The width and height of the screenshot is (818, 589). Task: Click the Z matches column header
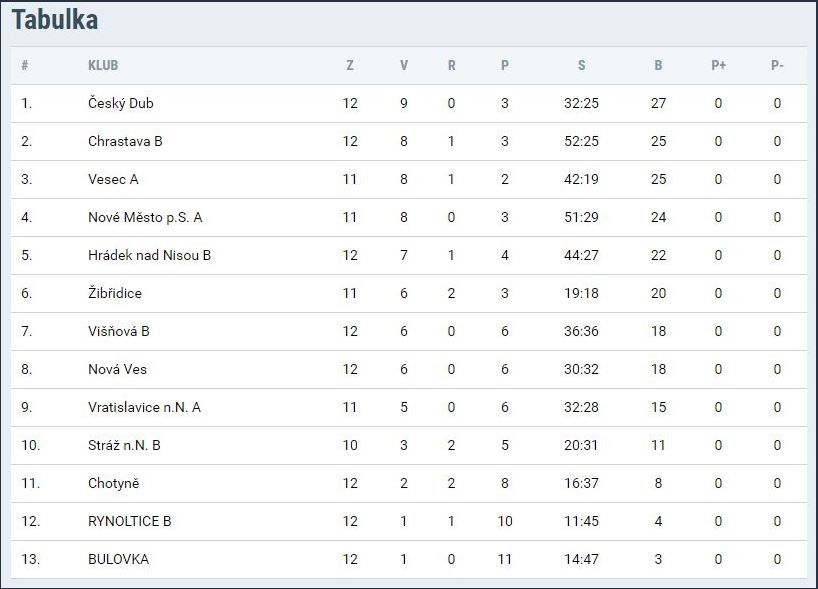tap(350, 65)
